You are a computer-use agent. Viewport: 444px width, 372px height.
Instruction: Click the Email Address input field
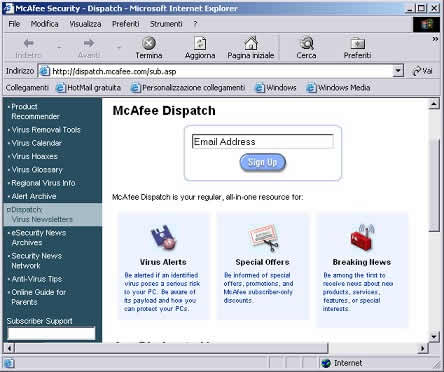pos(263,142)
